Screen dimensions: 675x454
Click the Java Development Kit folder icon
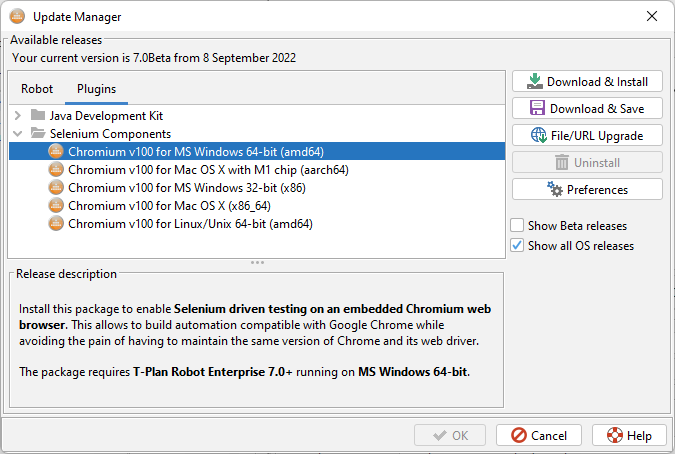(x=39, y=116)
